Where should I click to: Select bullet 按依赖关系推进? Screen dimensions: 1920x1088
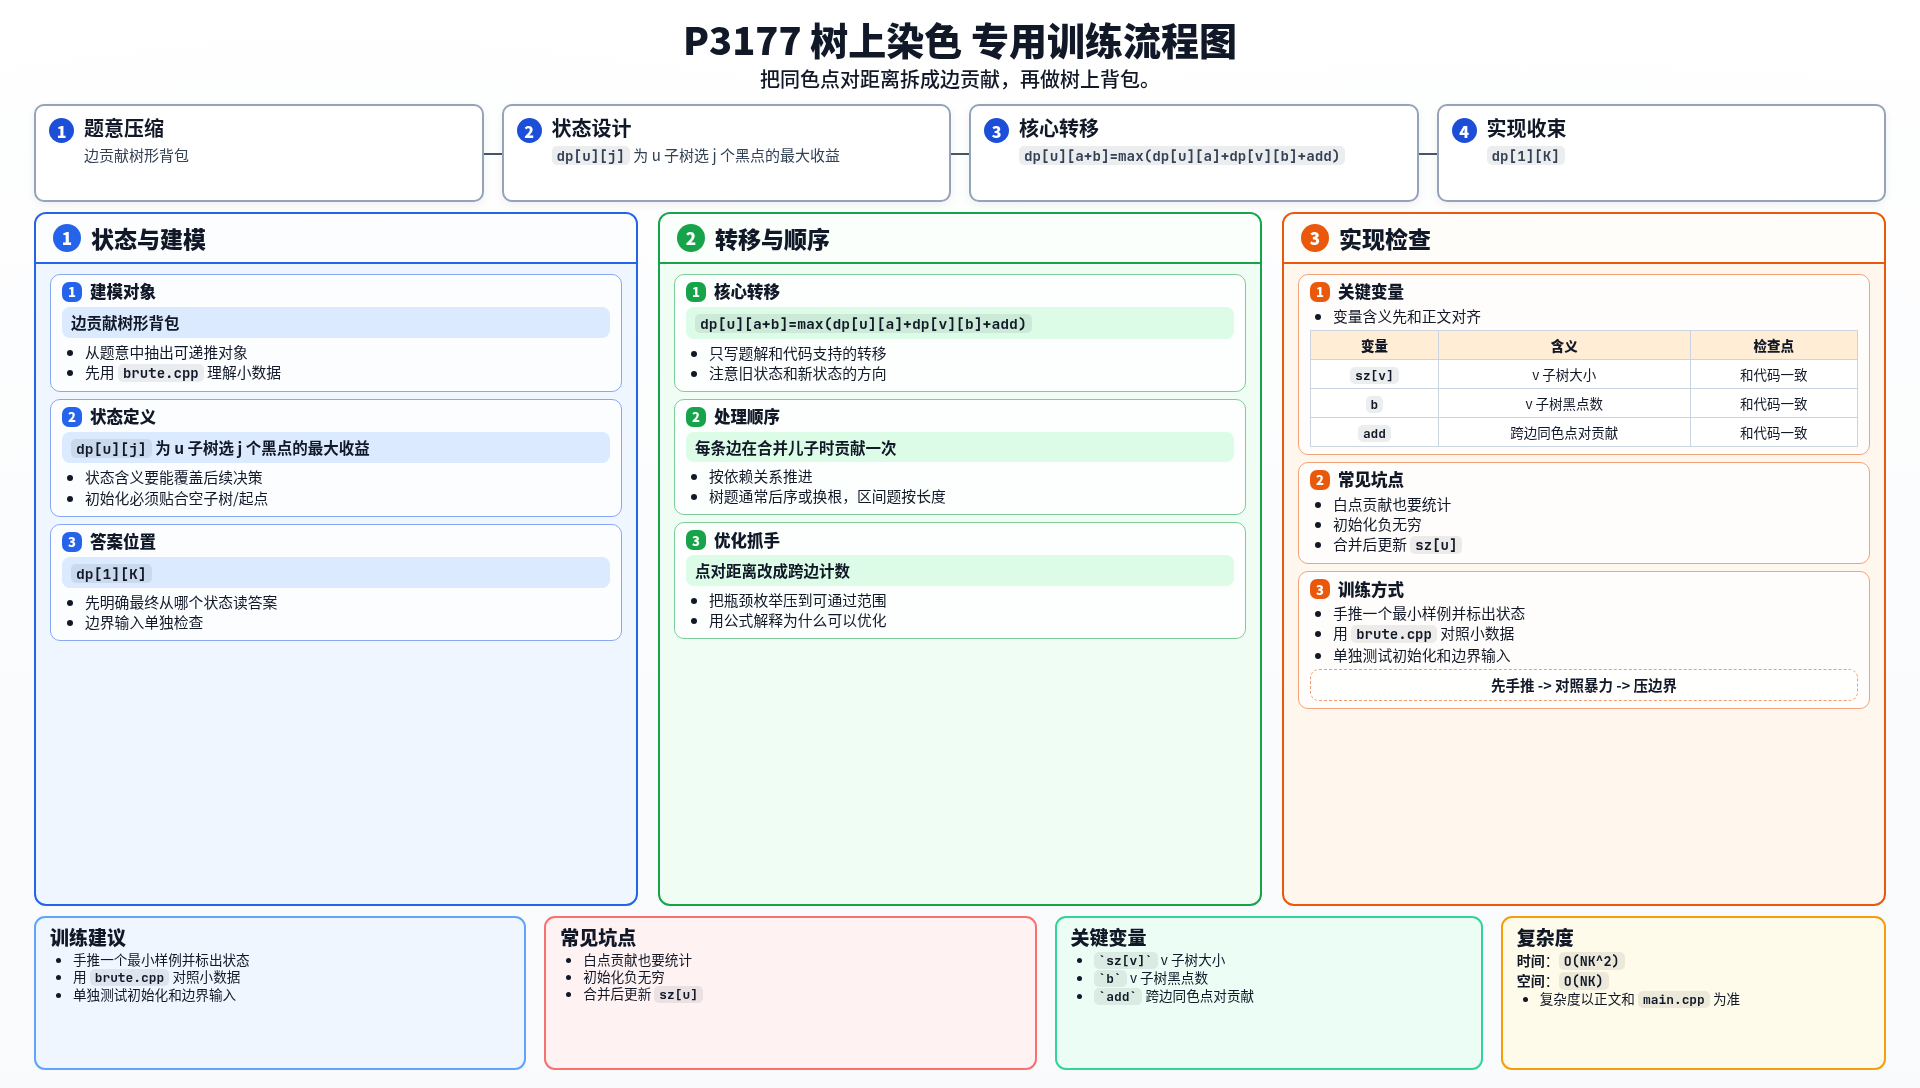tap(761, 477)
